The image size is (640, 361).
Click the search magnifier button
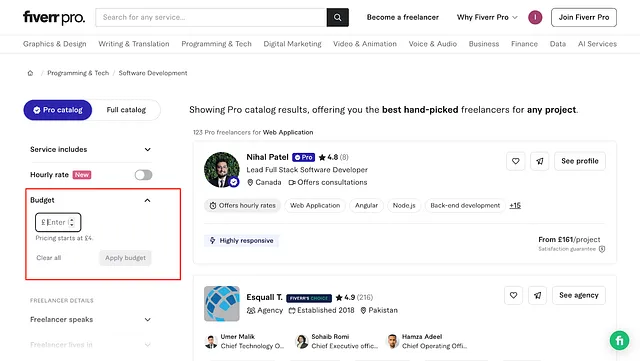pos(338,17)
